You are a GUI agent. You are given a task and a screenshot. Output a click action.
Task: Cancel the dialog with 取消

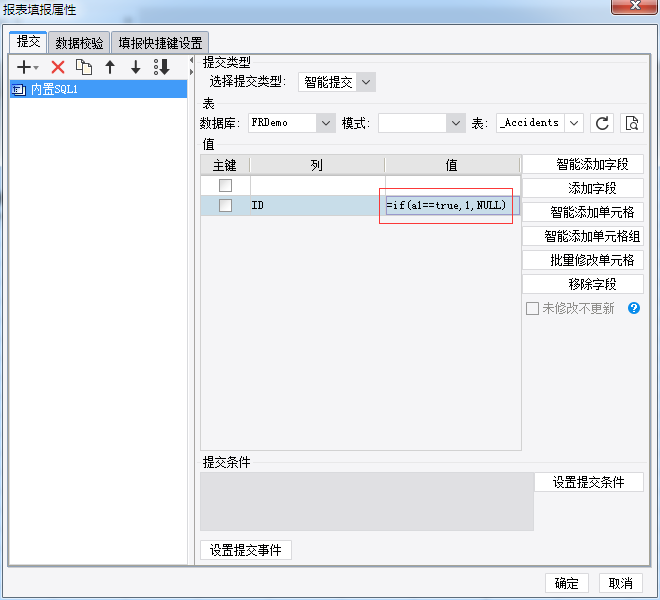620,583
